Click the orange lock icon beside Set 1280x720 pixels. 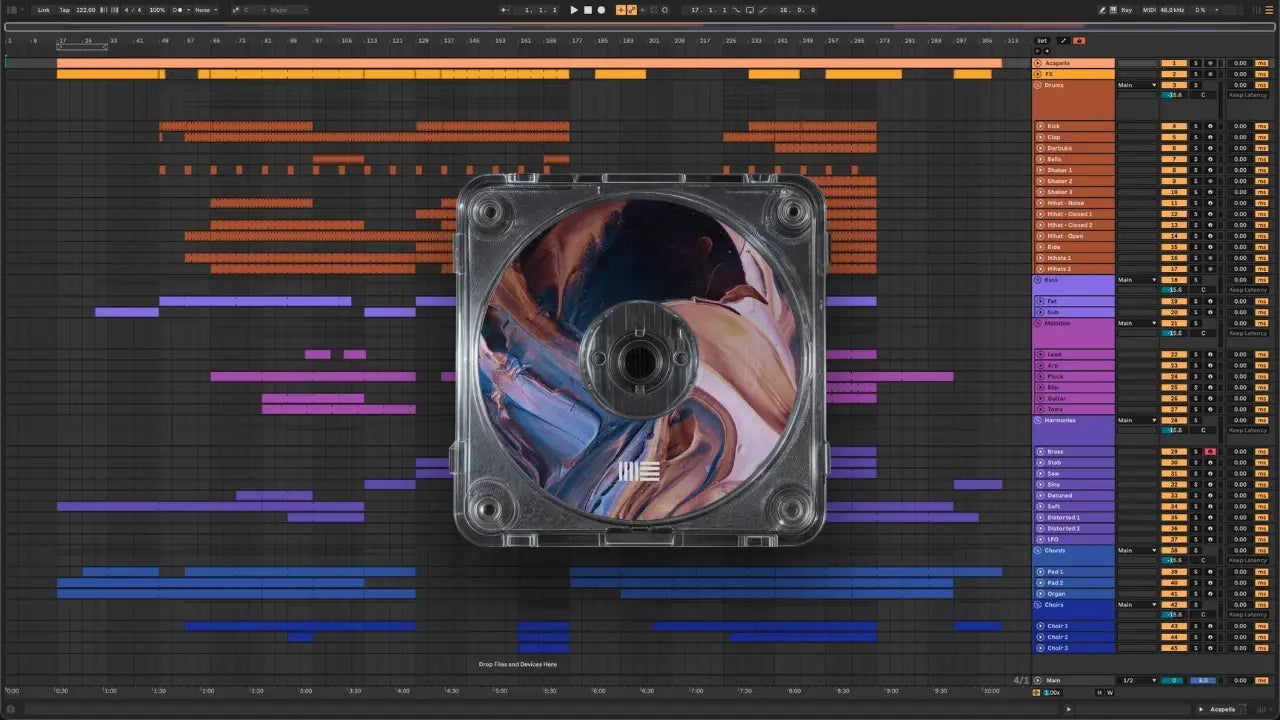pyautogui.click(x=1079, y=41)
